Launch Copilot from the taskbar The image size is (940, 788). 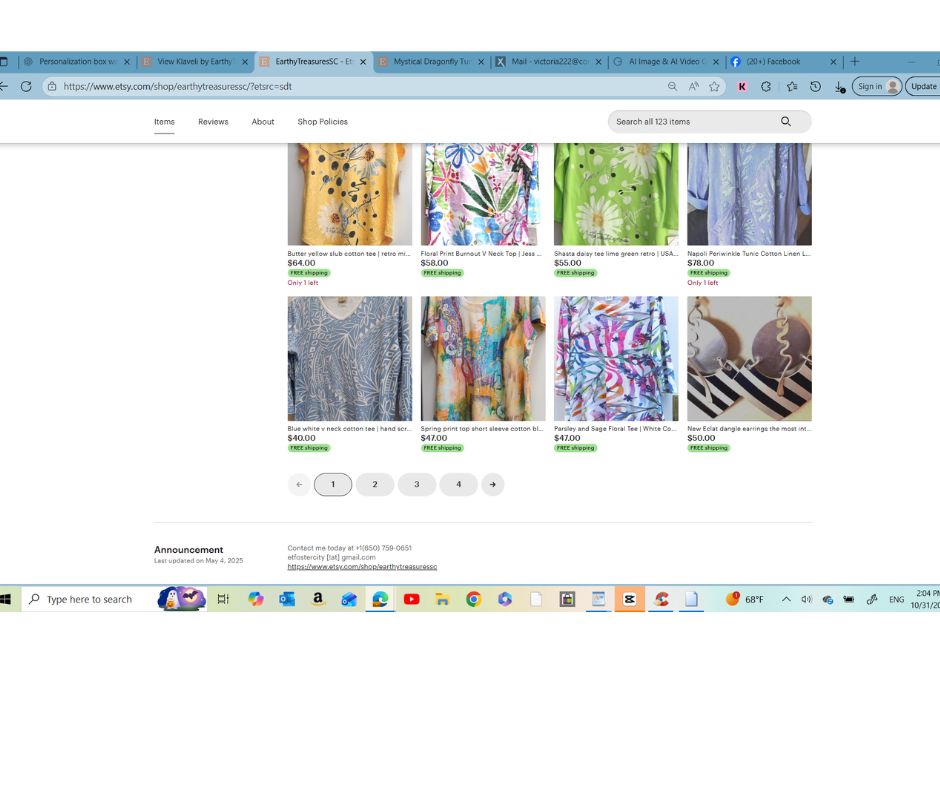click(x=256, y=598)
